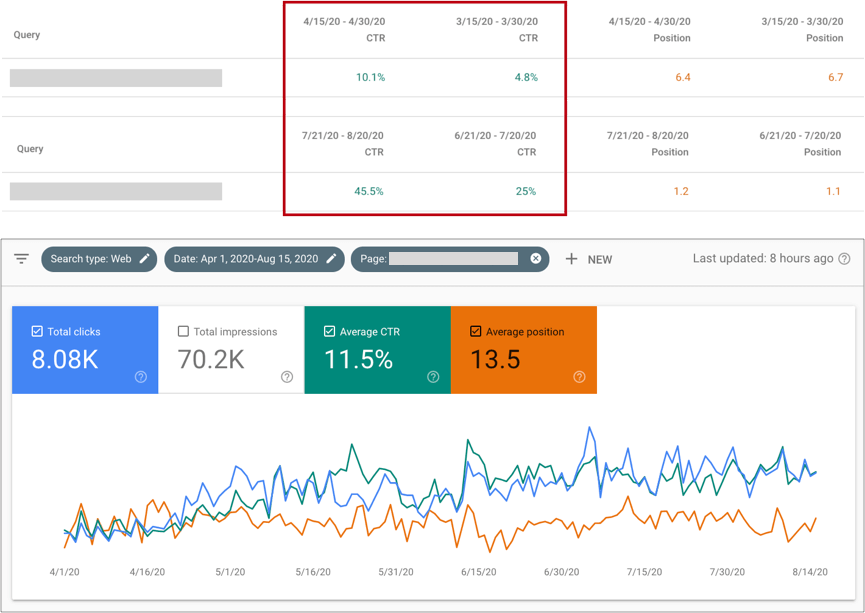Uncheck the Total clicks checkbox
865x613 pixels.
37,331
